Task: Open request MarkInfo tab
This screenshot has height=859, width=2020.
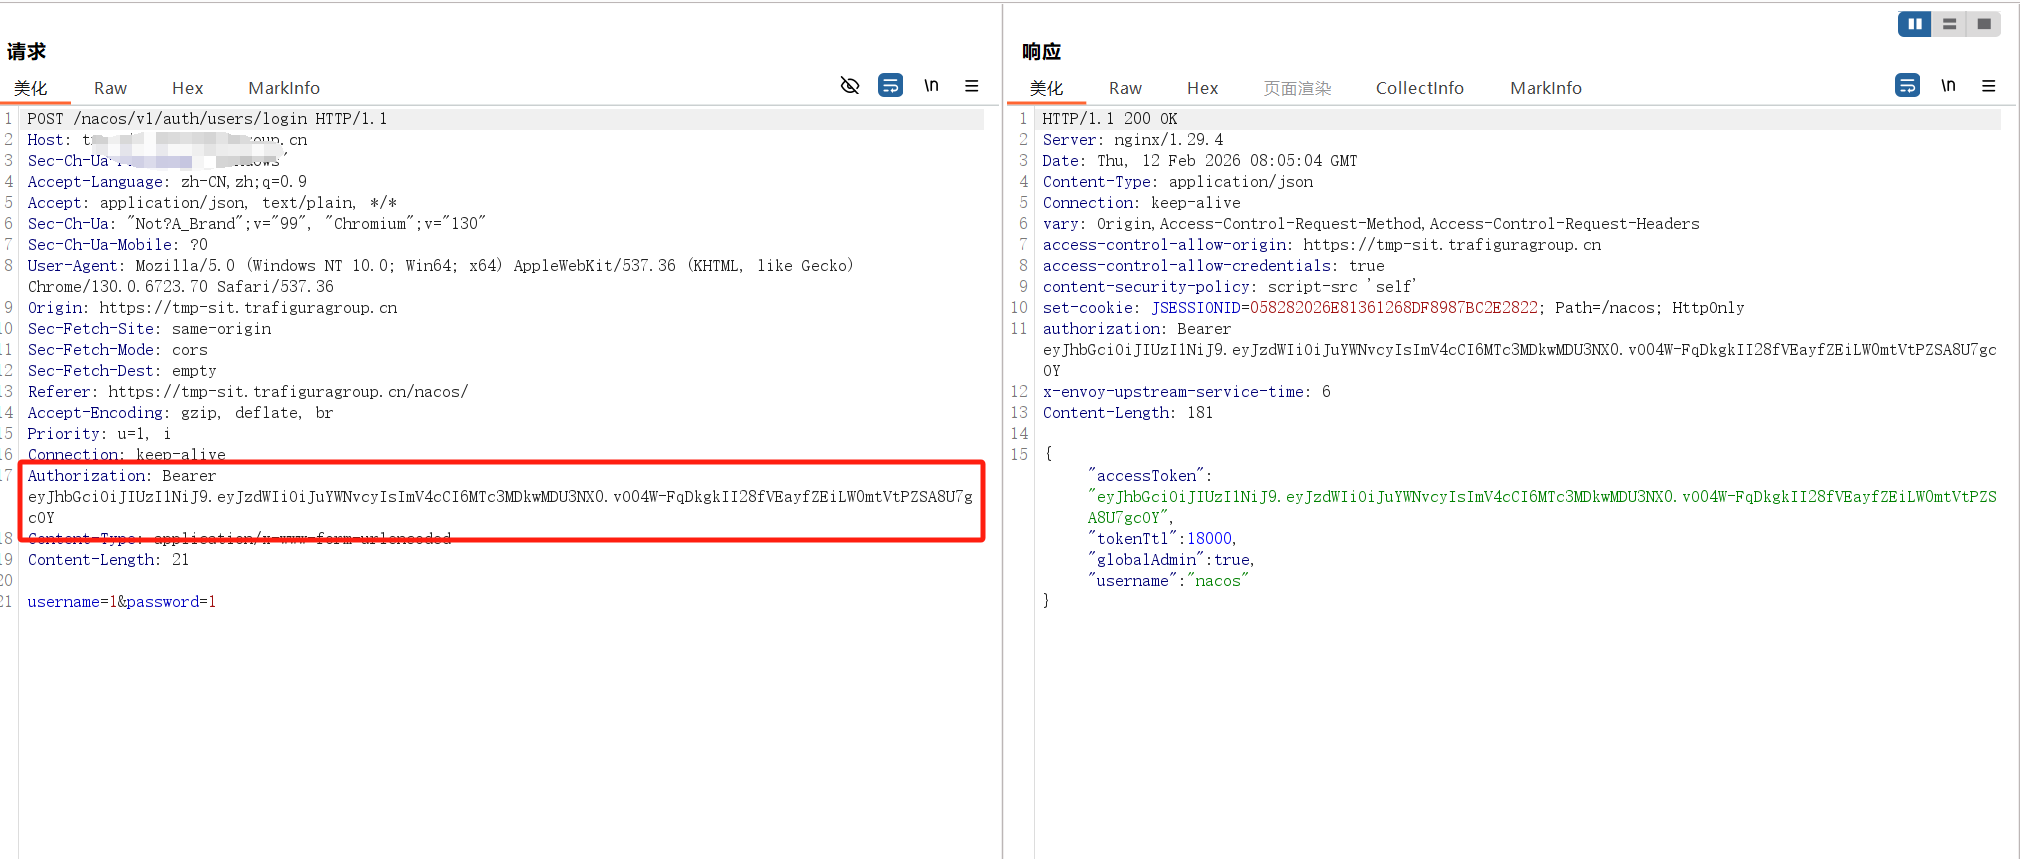Action: pos(284,88)
